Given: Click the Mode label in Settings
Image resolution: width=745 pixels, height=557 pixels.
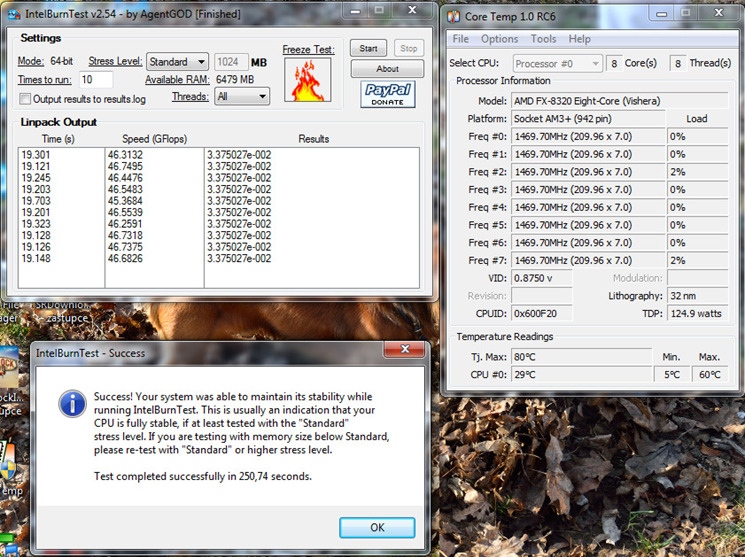Looking at the screenshot, I should point(30,61).
